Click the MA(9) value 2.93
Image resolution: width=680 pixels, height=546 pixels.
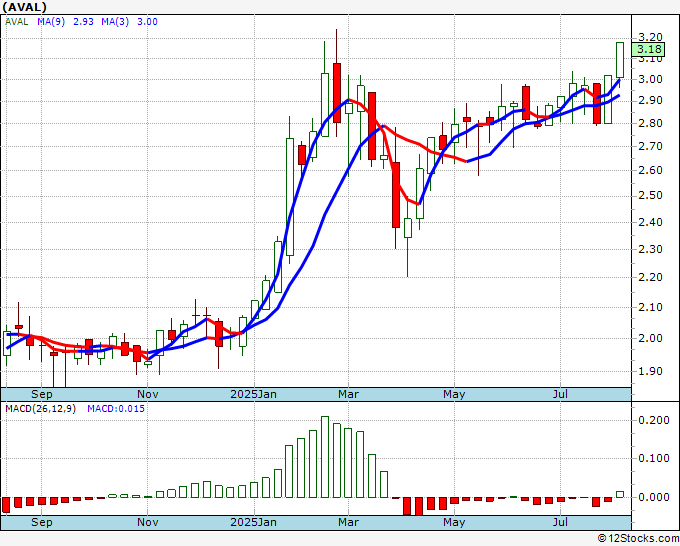[x=83, y=22]
